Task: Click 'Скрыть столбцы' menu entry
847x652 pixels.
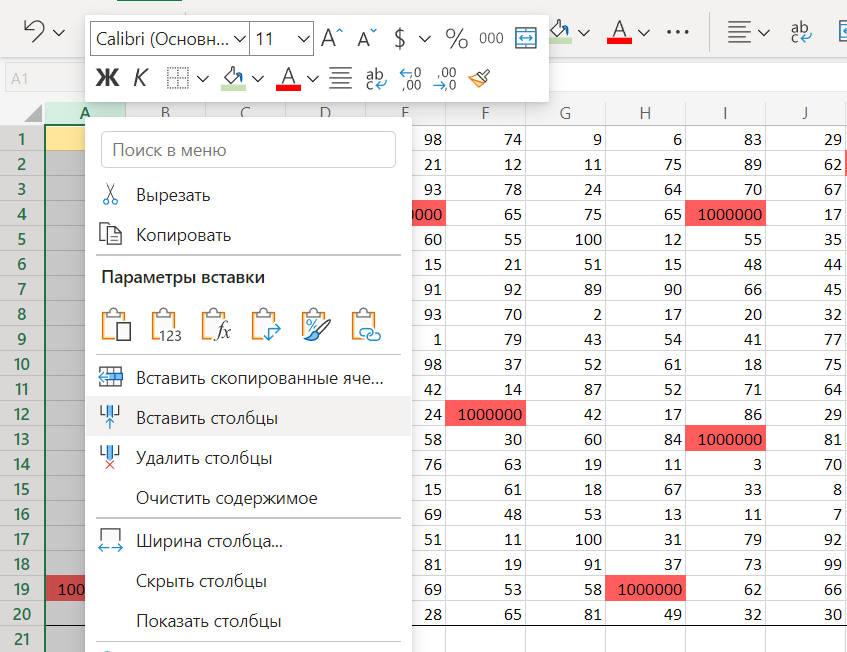Action: 201,581
